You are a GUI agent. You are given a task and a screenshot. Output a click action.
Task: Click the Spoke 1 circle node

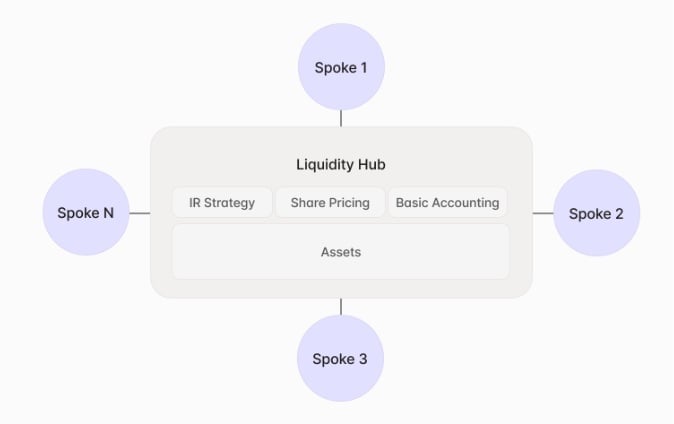coord(341,67)
